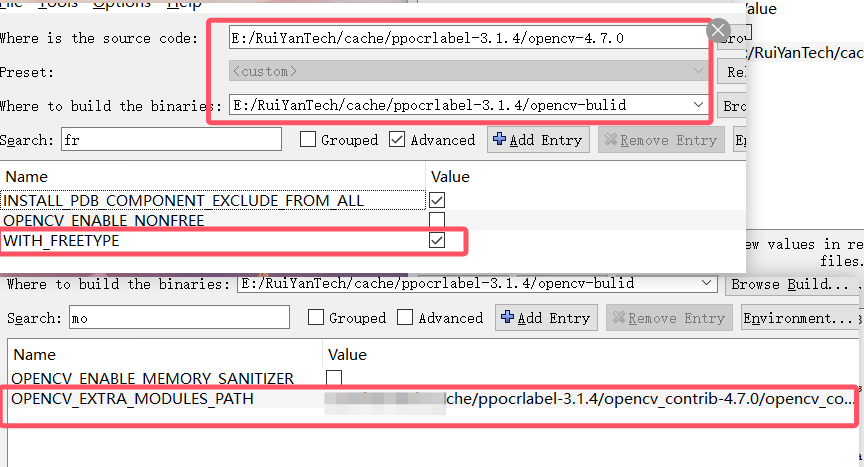Click the plus icon on the lower Add Entry button
This screenshot has width=864, height=467.
point(507,317)
